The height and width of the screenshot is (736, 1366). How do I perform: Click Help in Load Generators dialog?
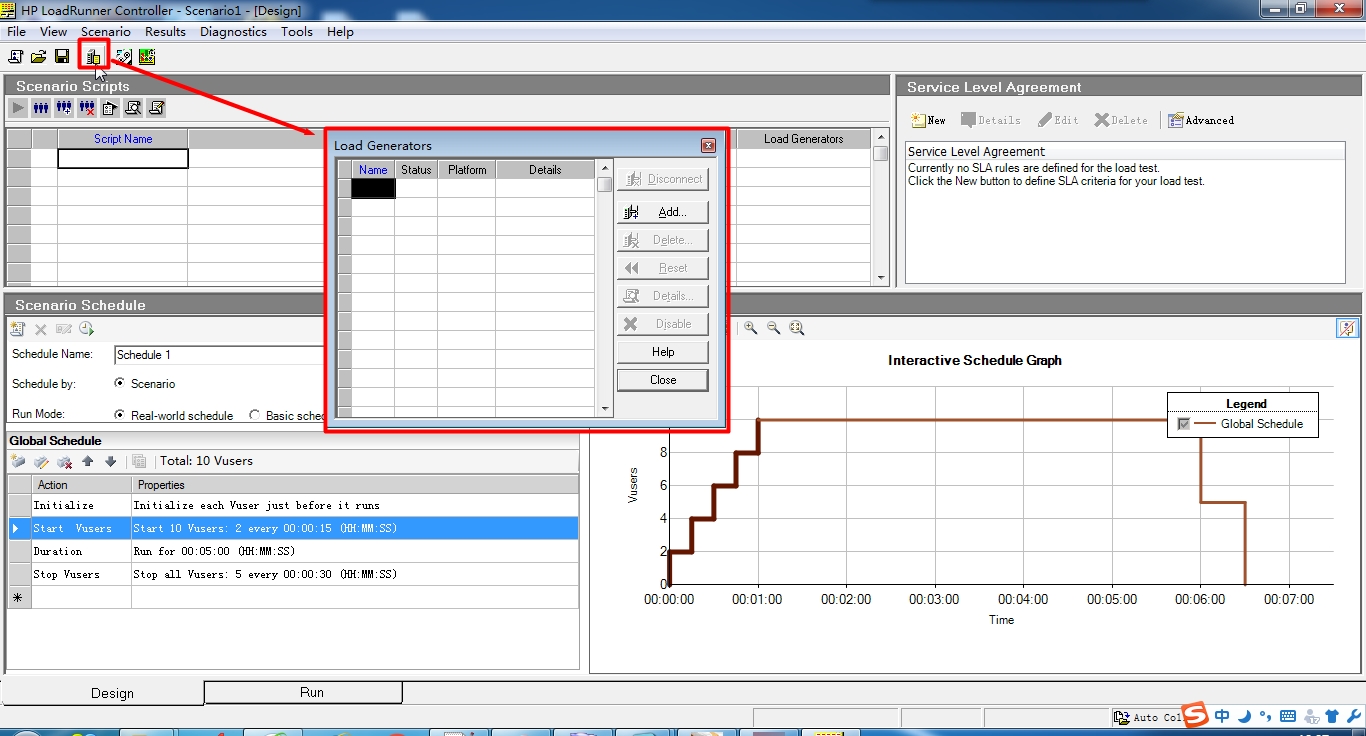tap(663, 352)
